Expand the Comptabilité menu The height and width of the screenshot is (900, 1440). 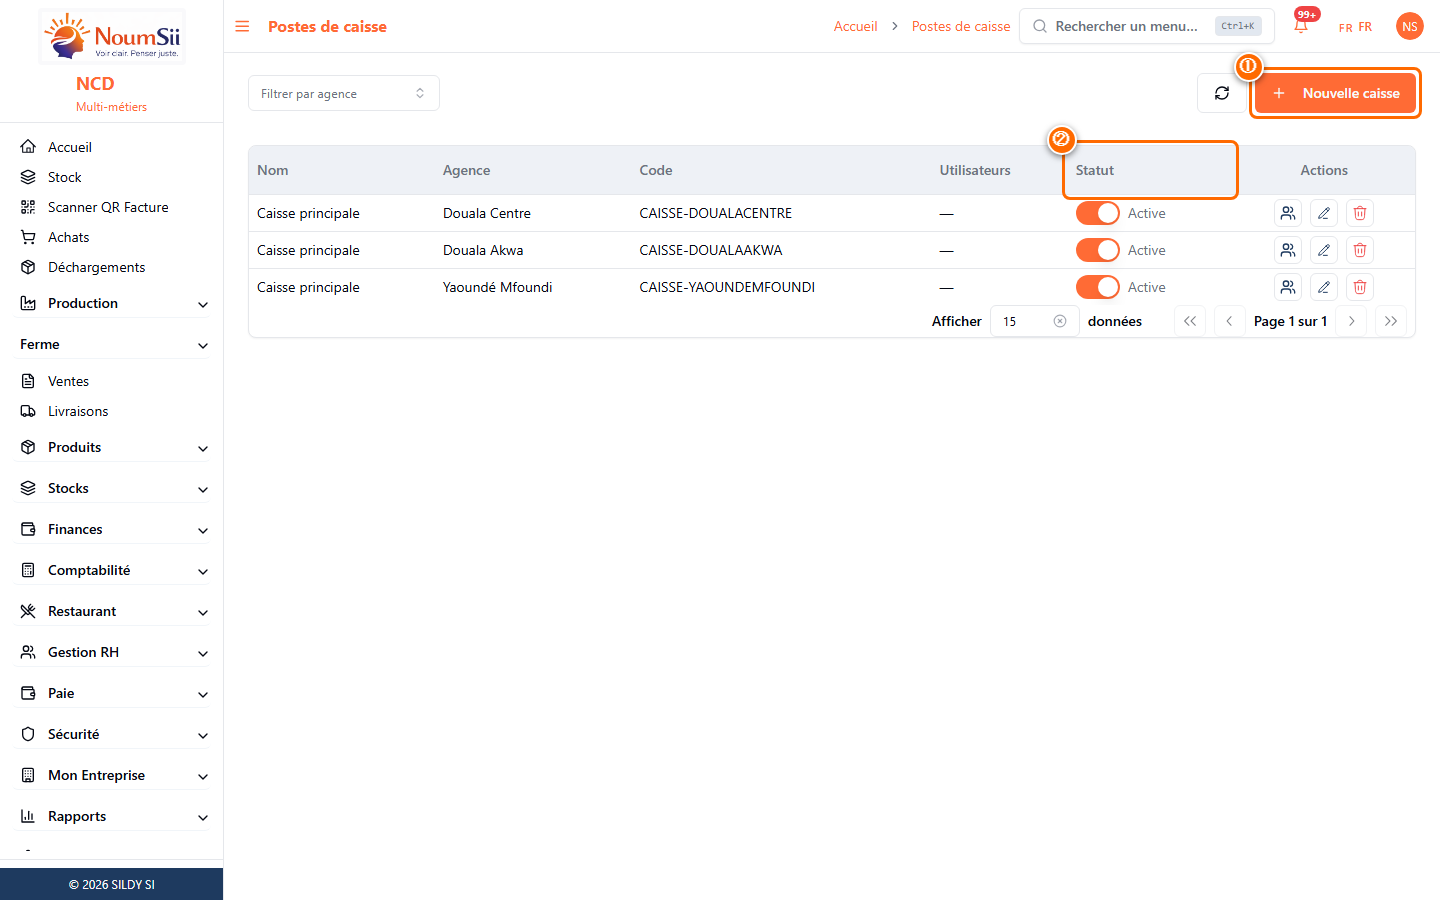tap(114, 570)
